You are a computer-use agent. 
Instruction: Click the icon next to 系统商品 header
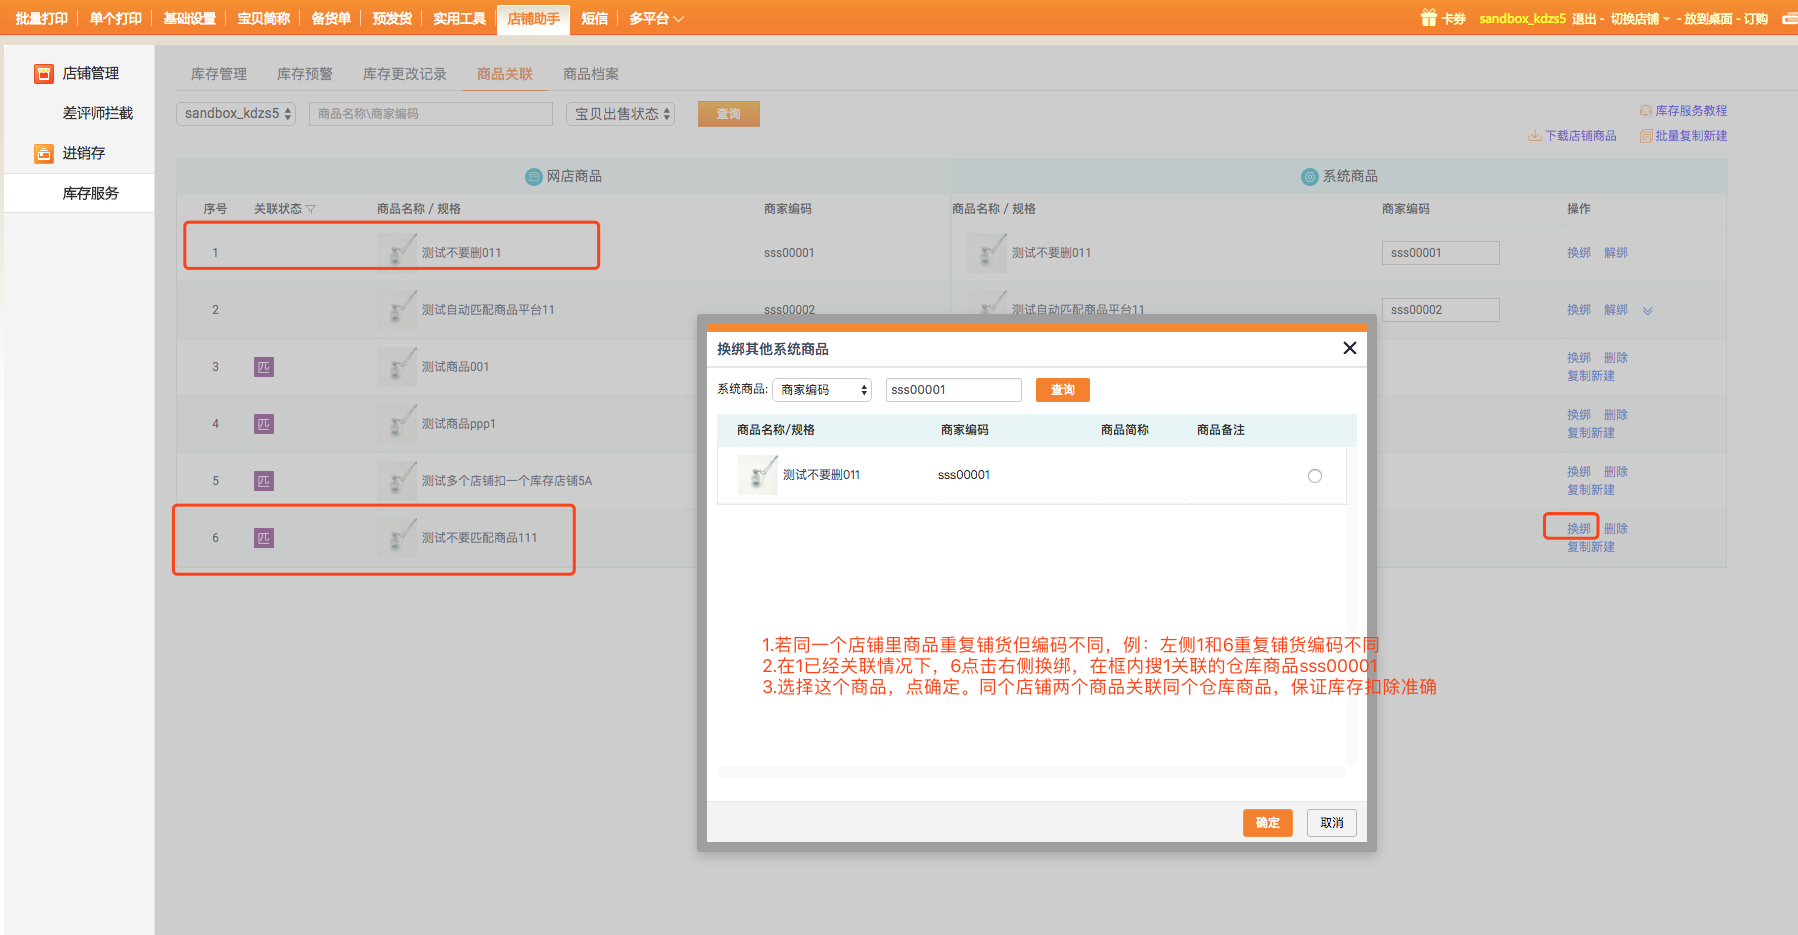[1310, 176]
